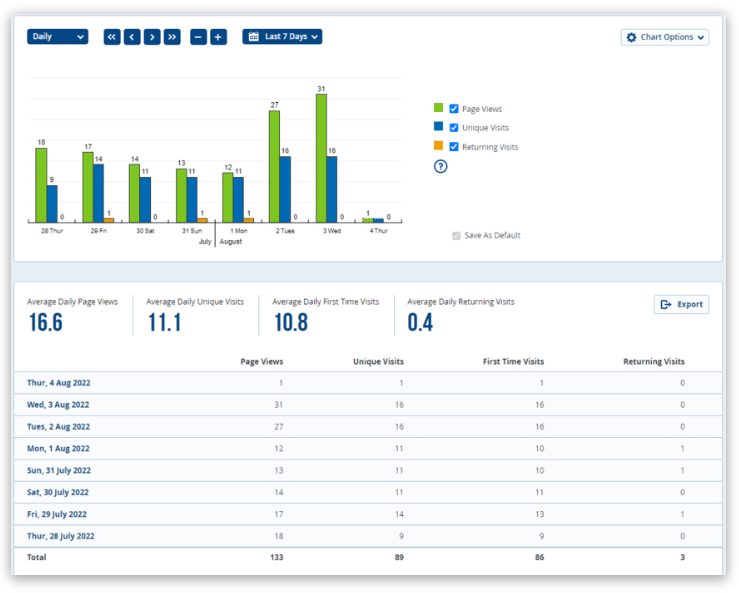The height and width of the screenshot is (593, 739).
Task: Click the Total row label
Action: (36, 557)
